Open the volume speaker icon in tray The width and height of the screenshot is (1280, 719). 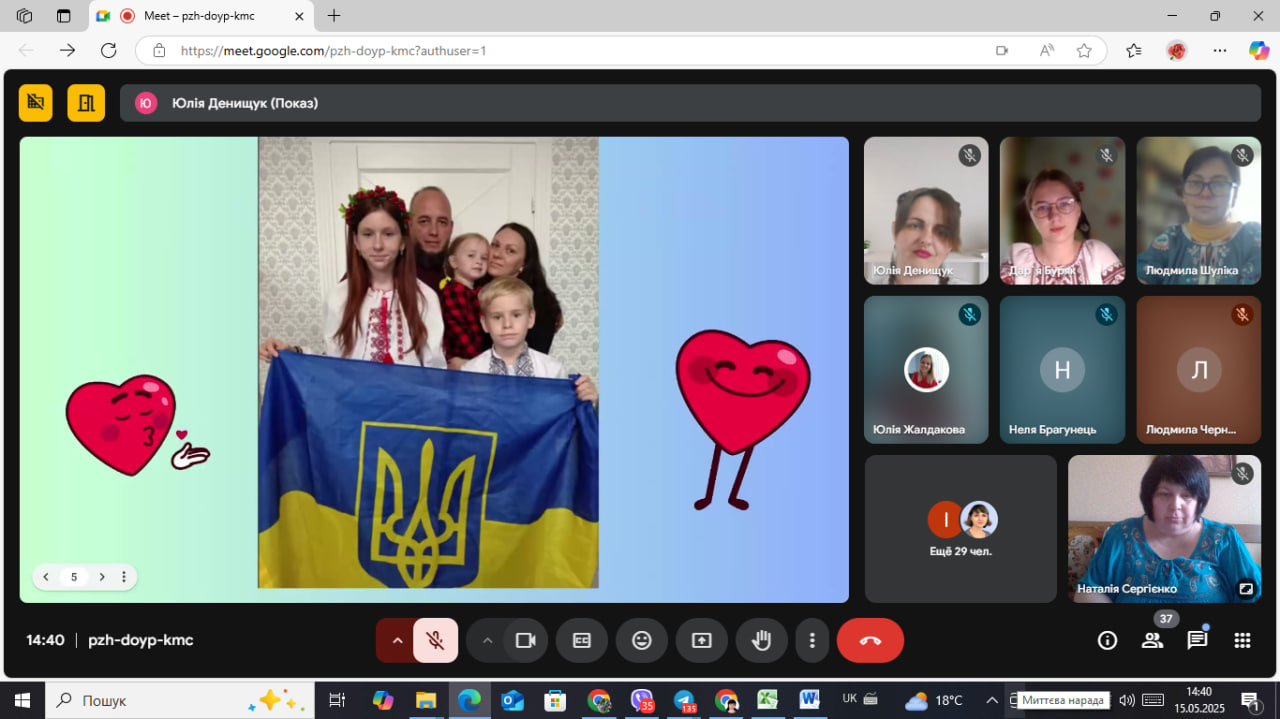click(1127, 700)
